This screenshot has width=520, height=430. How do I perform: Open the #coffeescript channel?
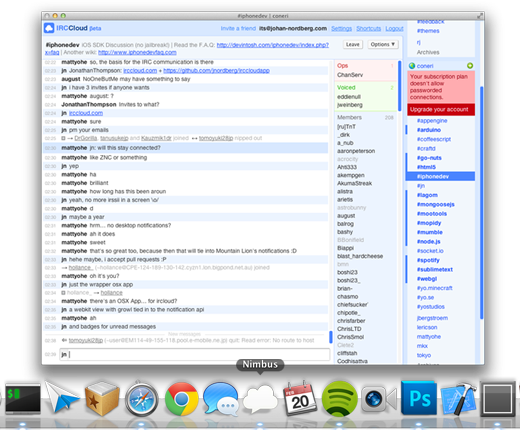click(434, 139)
